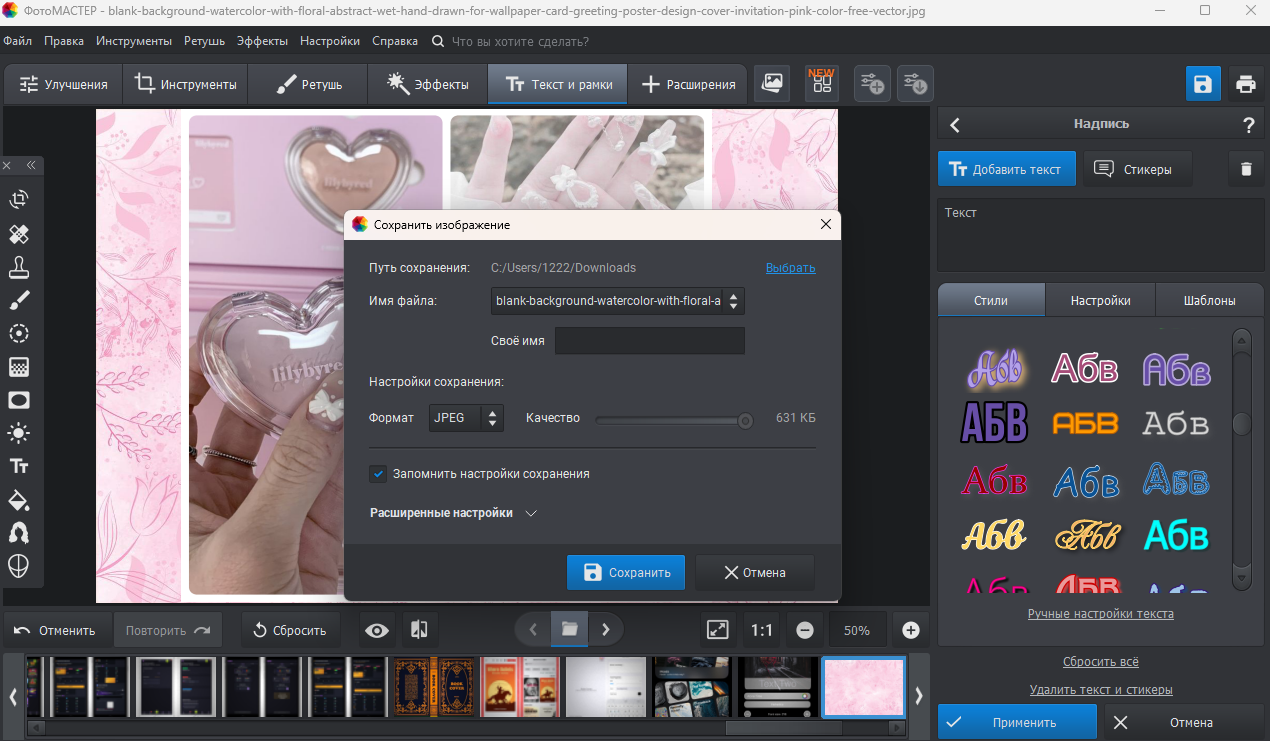
Task: Click the blue Сохранить button
Action: pyautogui.click(x=626, y=573)
